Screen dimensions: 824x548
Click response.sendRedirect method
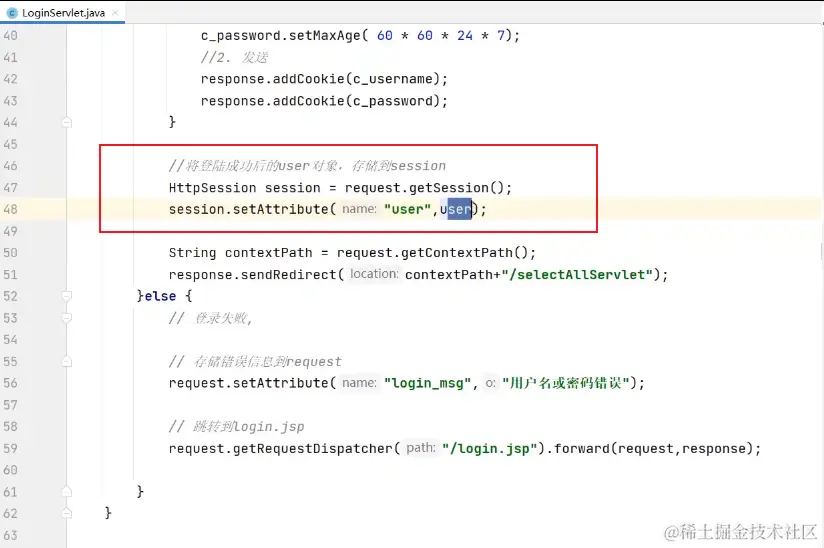point(252,274)
